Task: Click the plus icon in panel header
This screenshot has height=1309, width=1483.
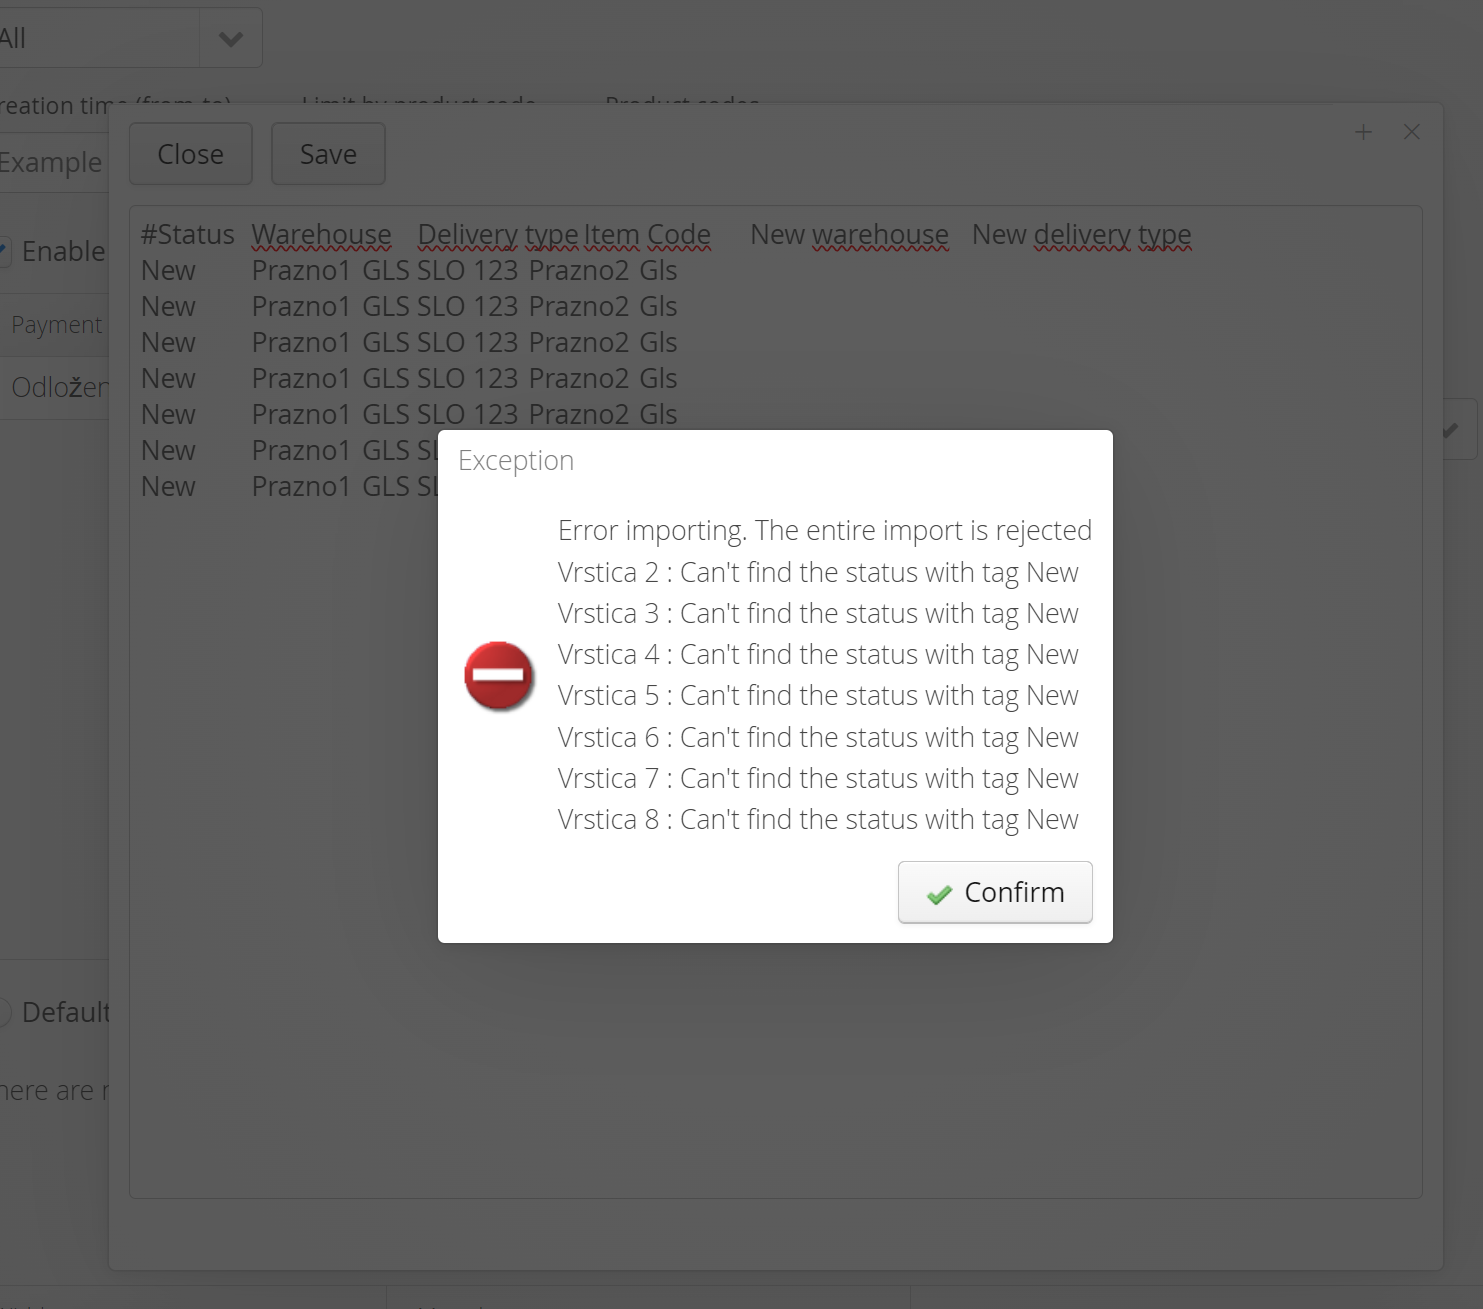Action: (x=1363, y=132)
